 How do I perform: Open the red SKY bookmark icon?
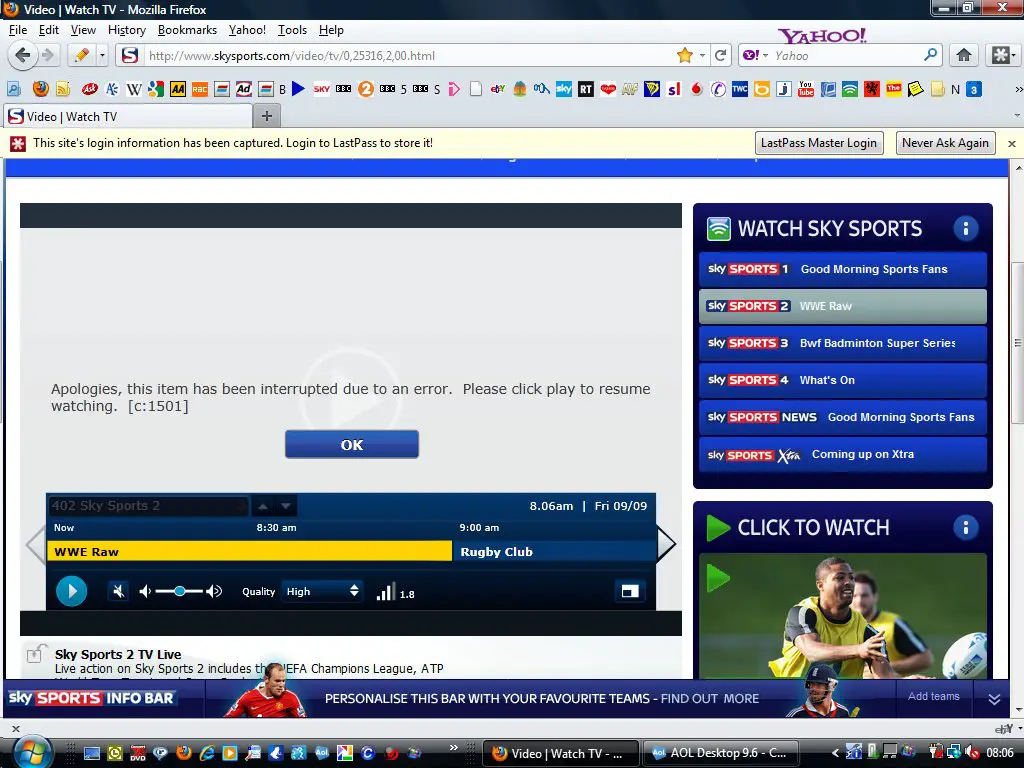(321, 89)
